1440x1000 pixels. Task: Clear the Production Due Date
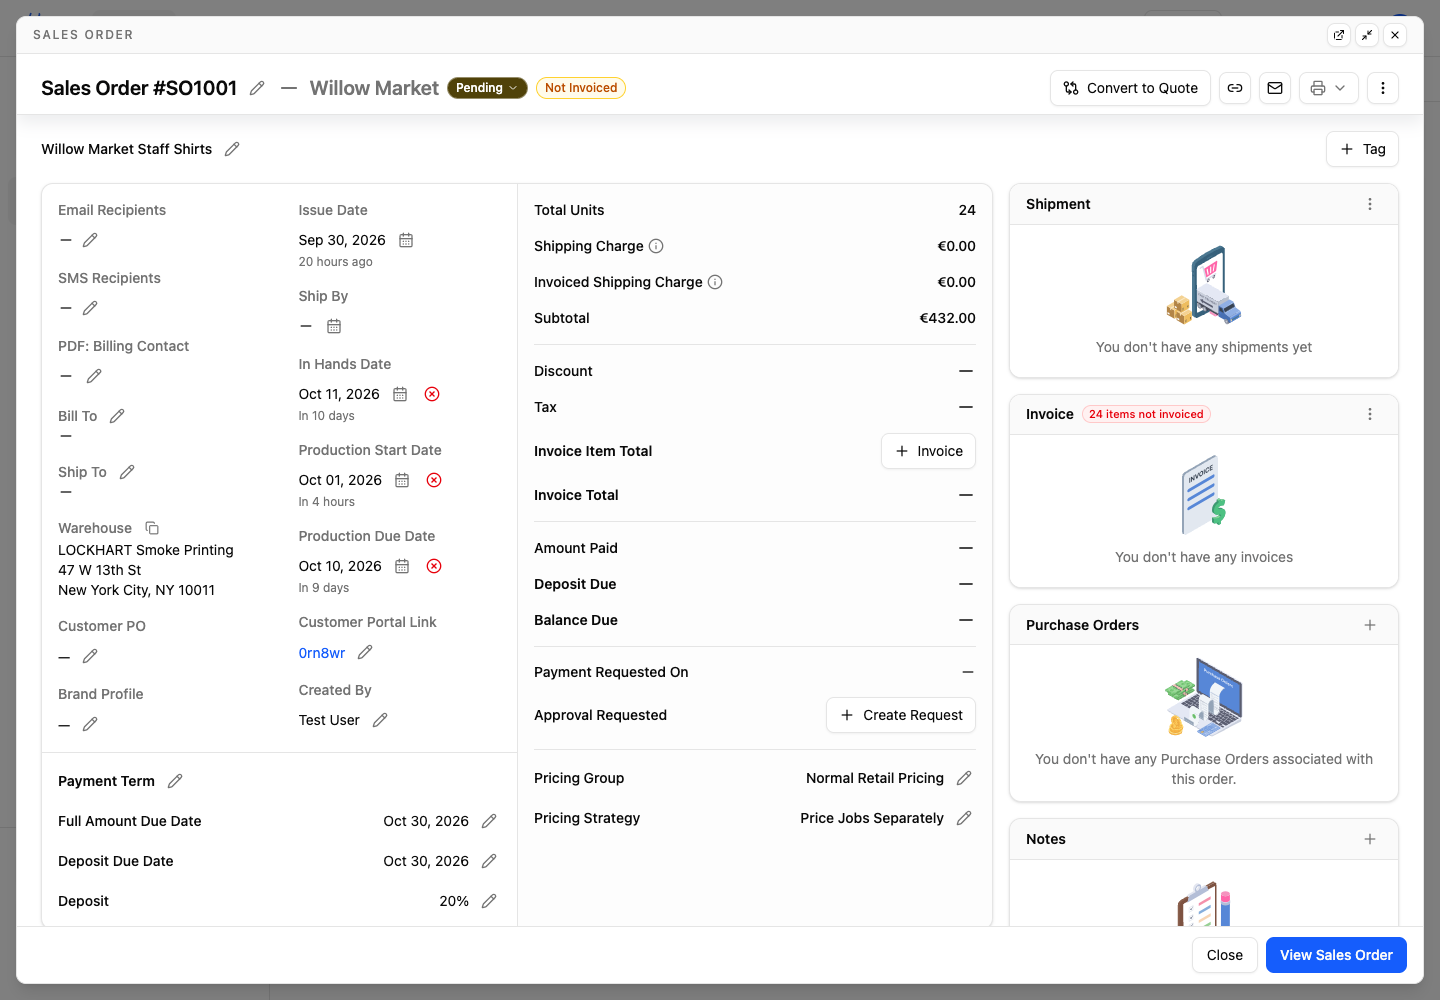[434, 566]
